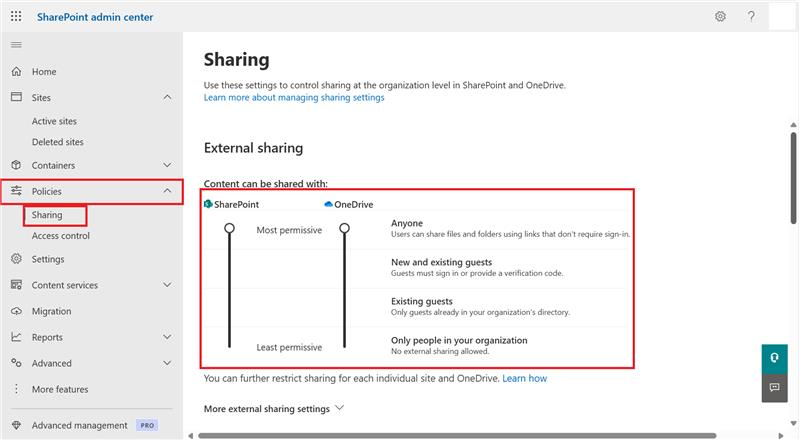The image size is (800, 440).
Task: Expand the Reports section chevron
Action: pyautogui.click(x=167, y=337)
